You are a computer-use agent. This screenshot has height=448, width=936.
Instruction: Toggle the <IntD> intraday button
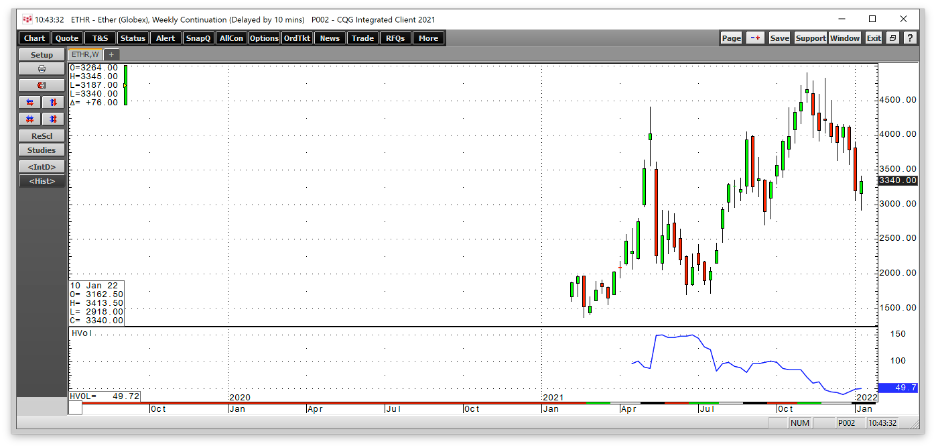(41, 166)
